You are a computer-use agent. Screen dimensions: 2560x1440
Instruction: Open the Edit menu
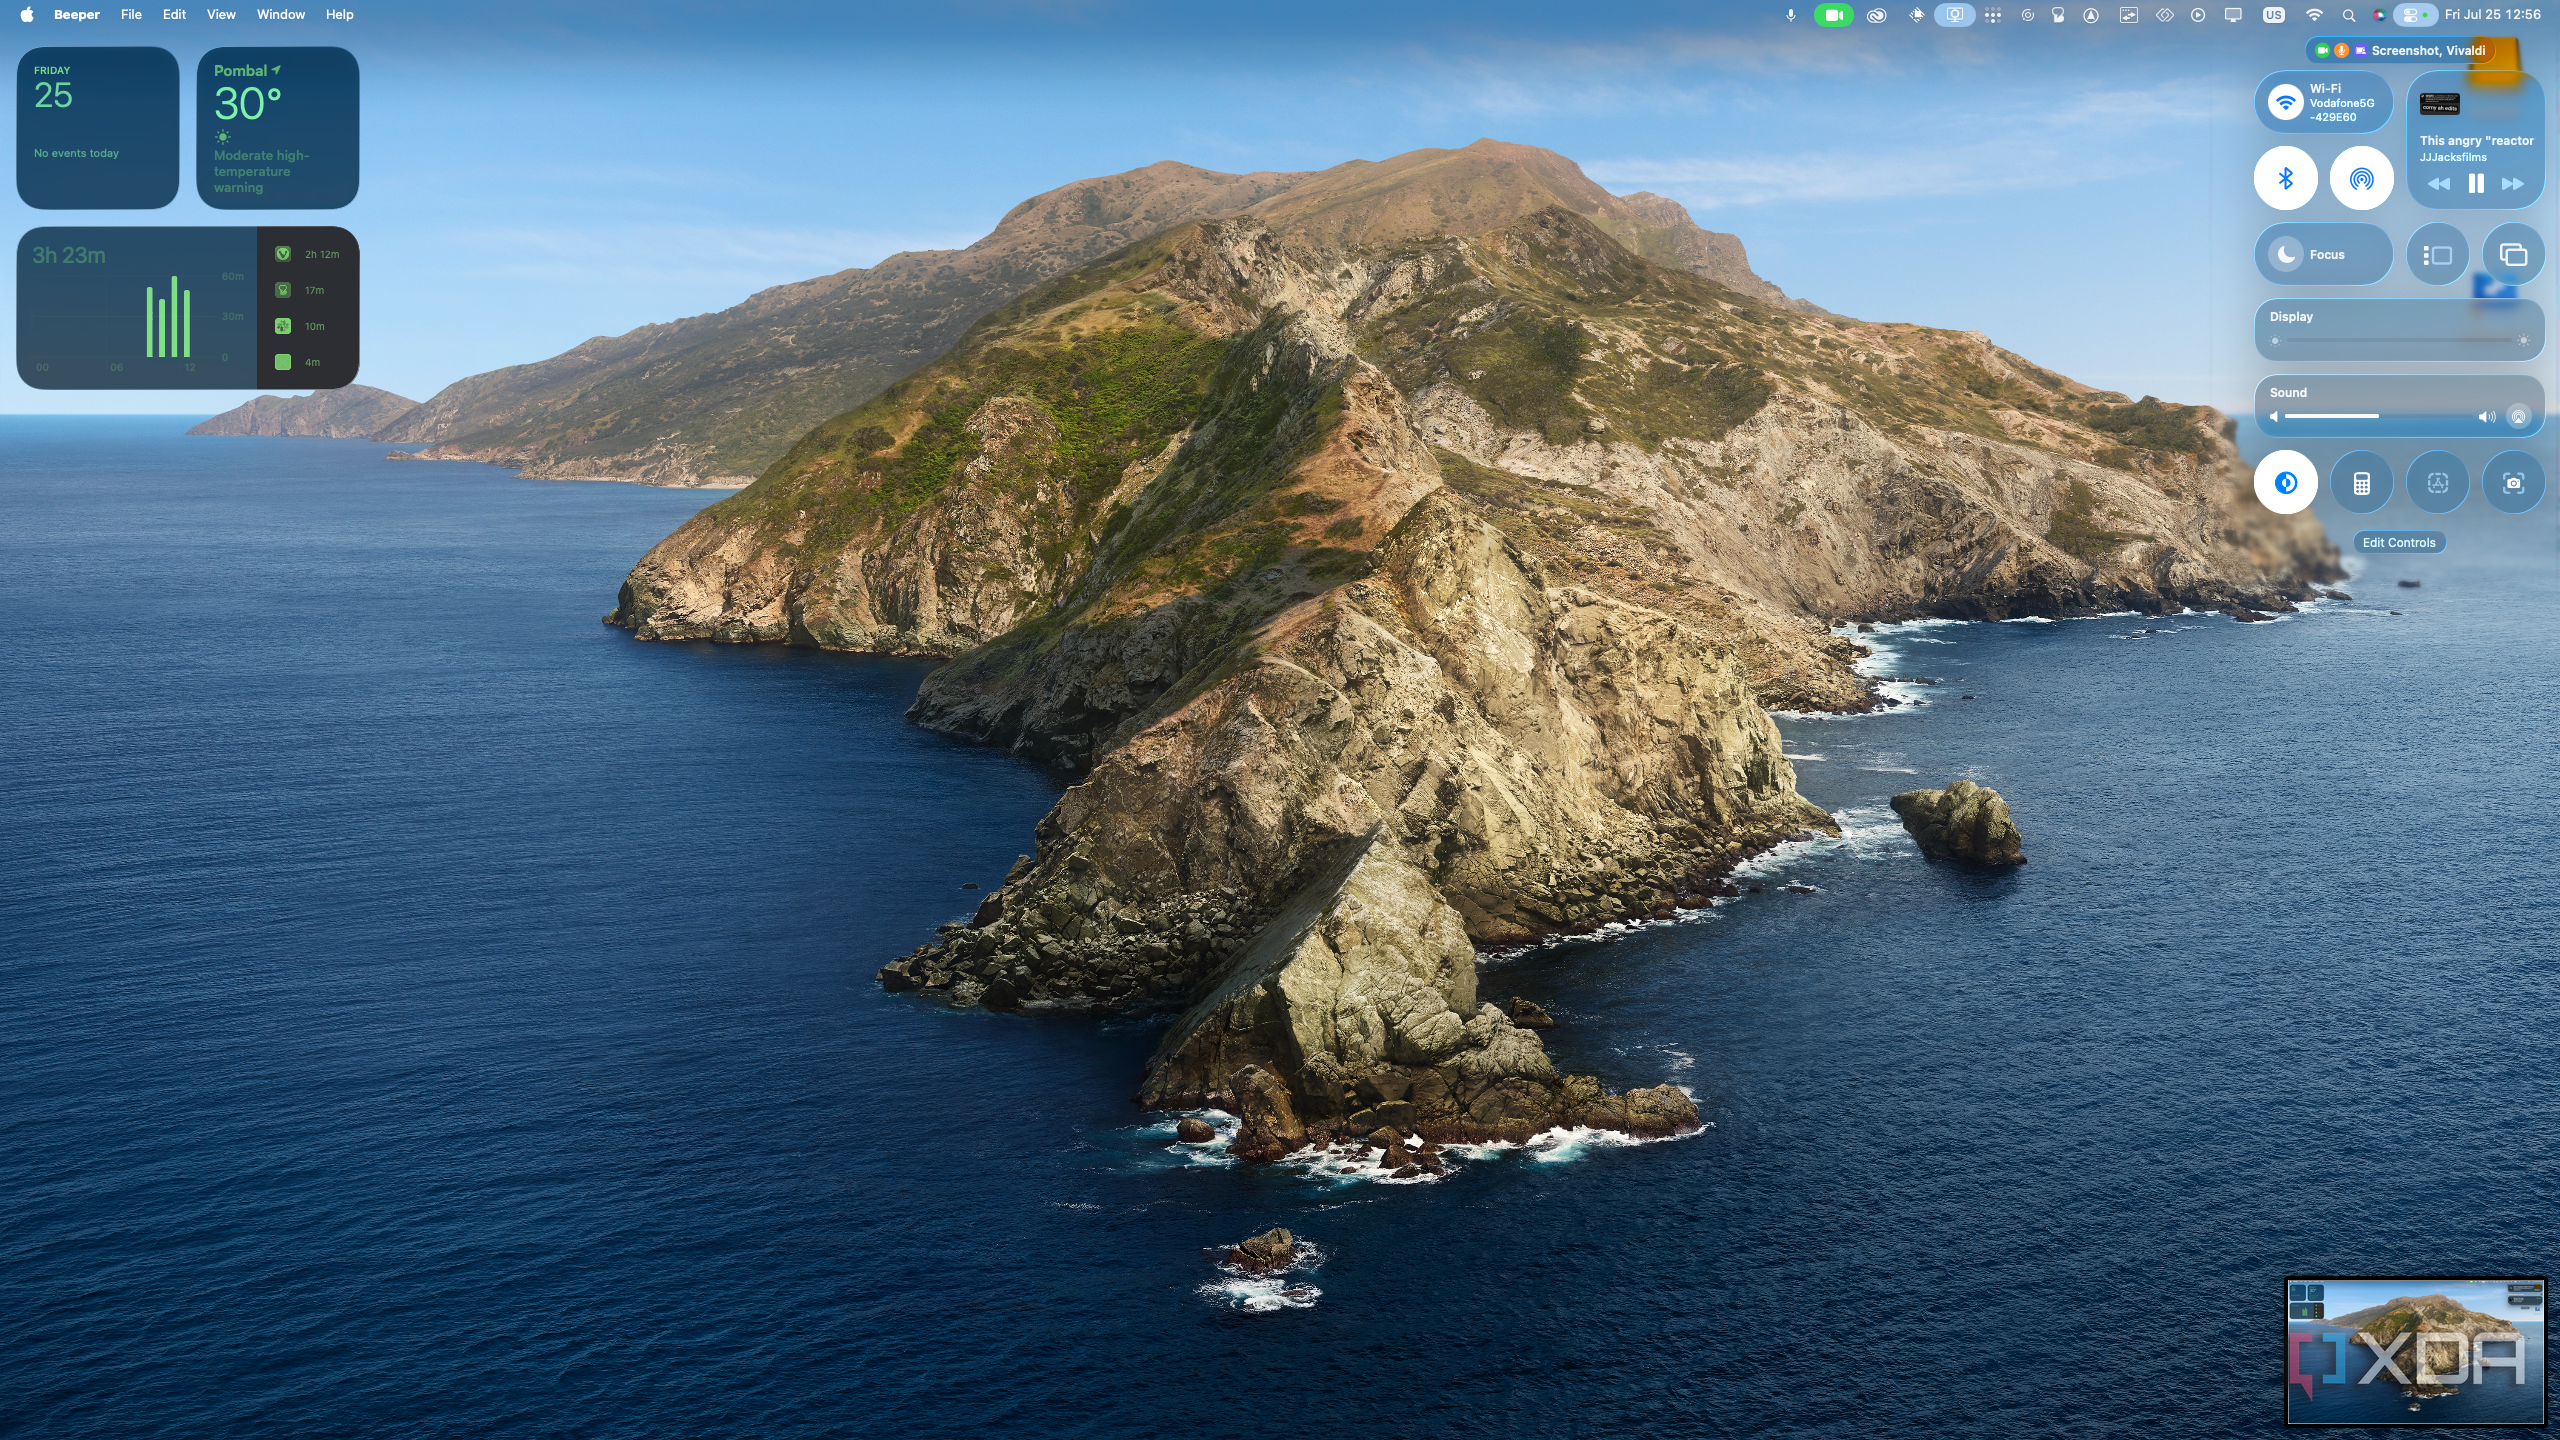(174, 15)
